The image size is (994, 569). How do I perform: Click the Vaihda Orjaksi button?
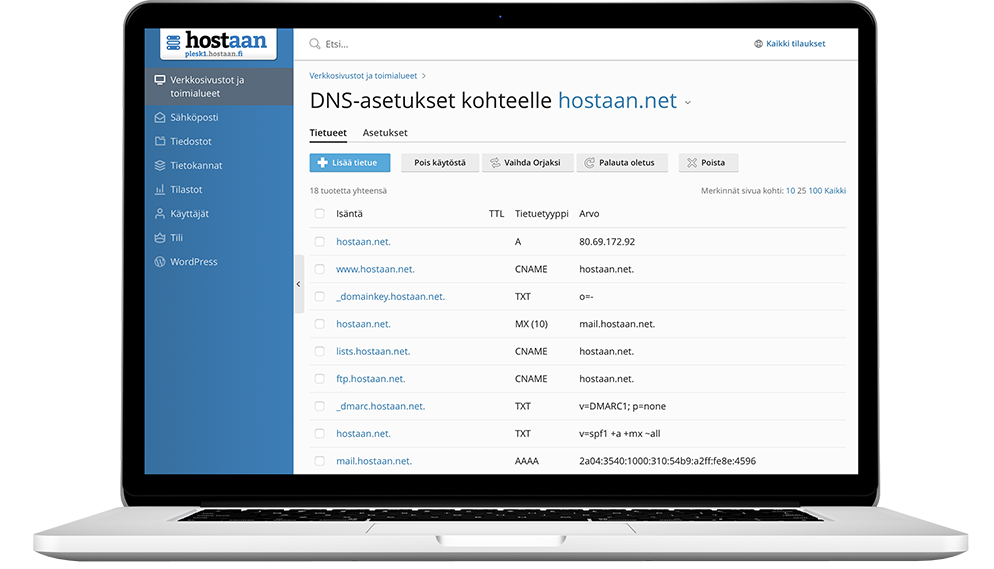(527, 163)
